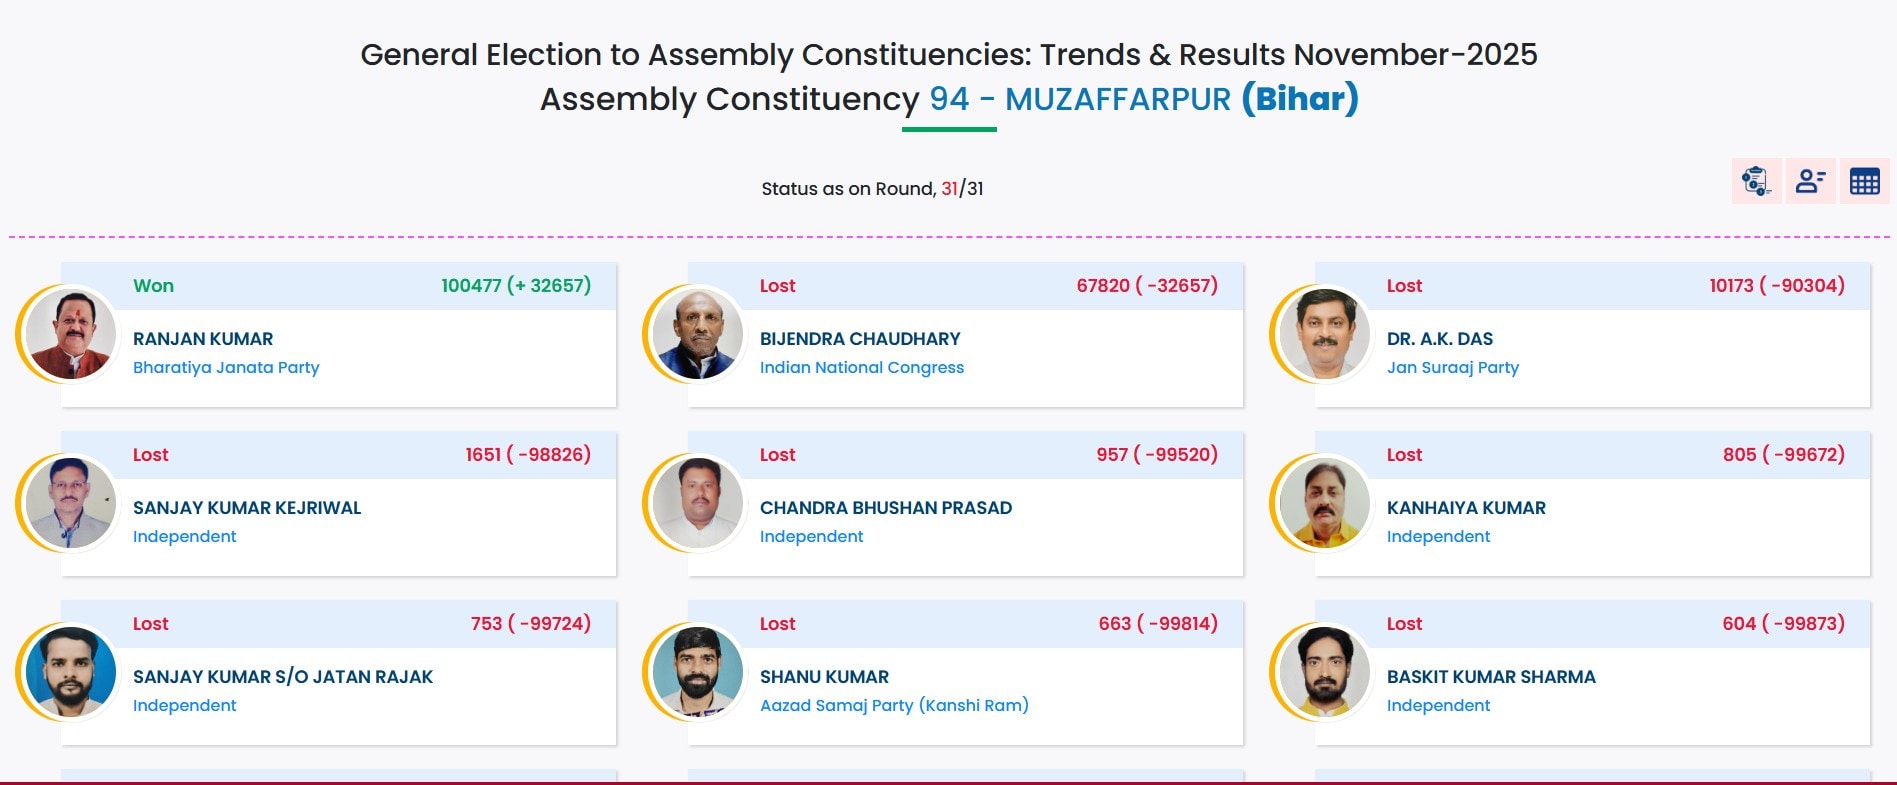
Task: Select the Jan Suraaj Party label
Action: [1452, 367]
